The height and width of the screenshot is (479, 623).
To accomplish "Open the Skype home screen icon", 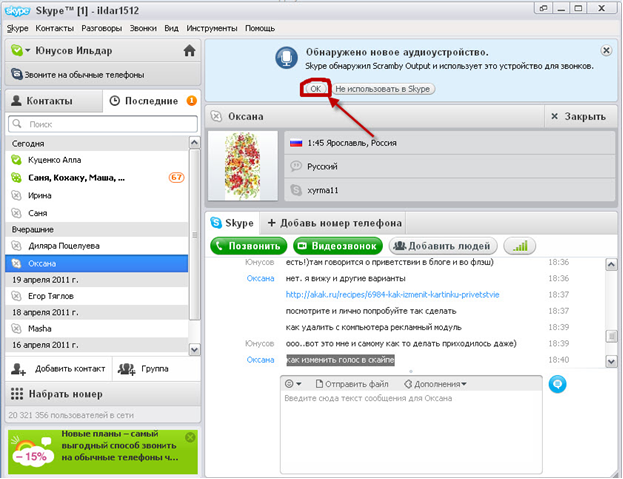I will [x=190, y=50].
